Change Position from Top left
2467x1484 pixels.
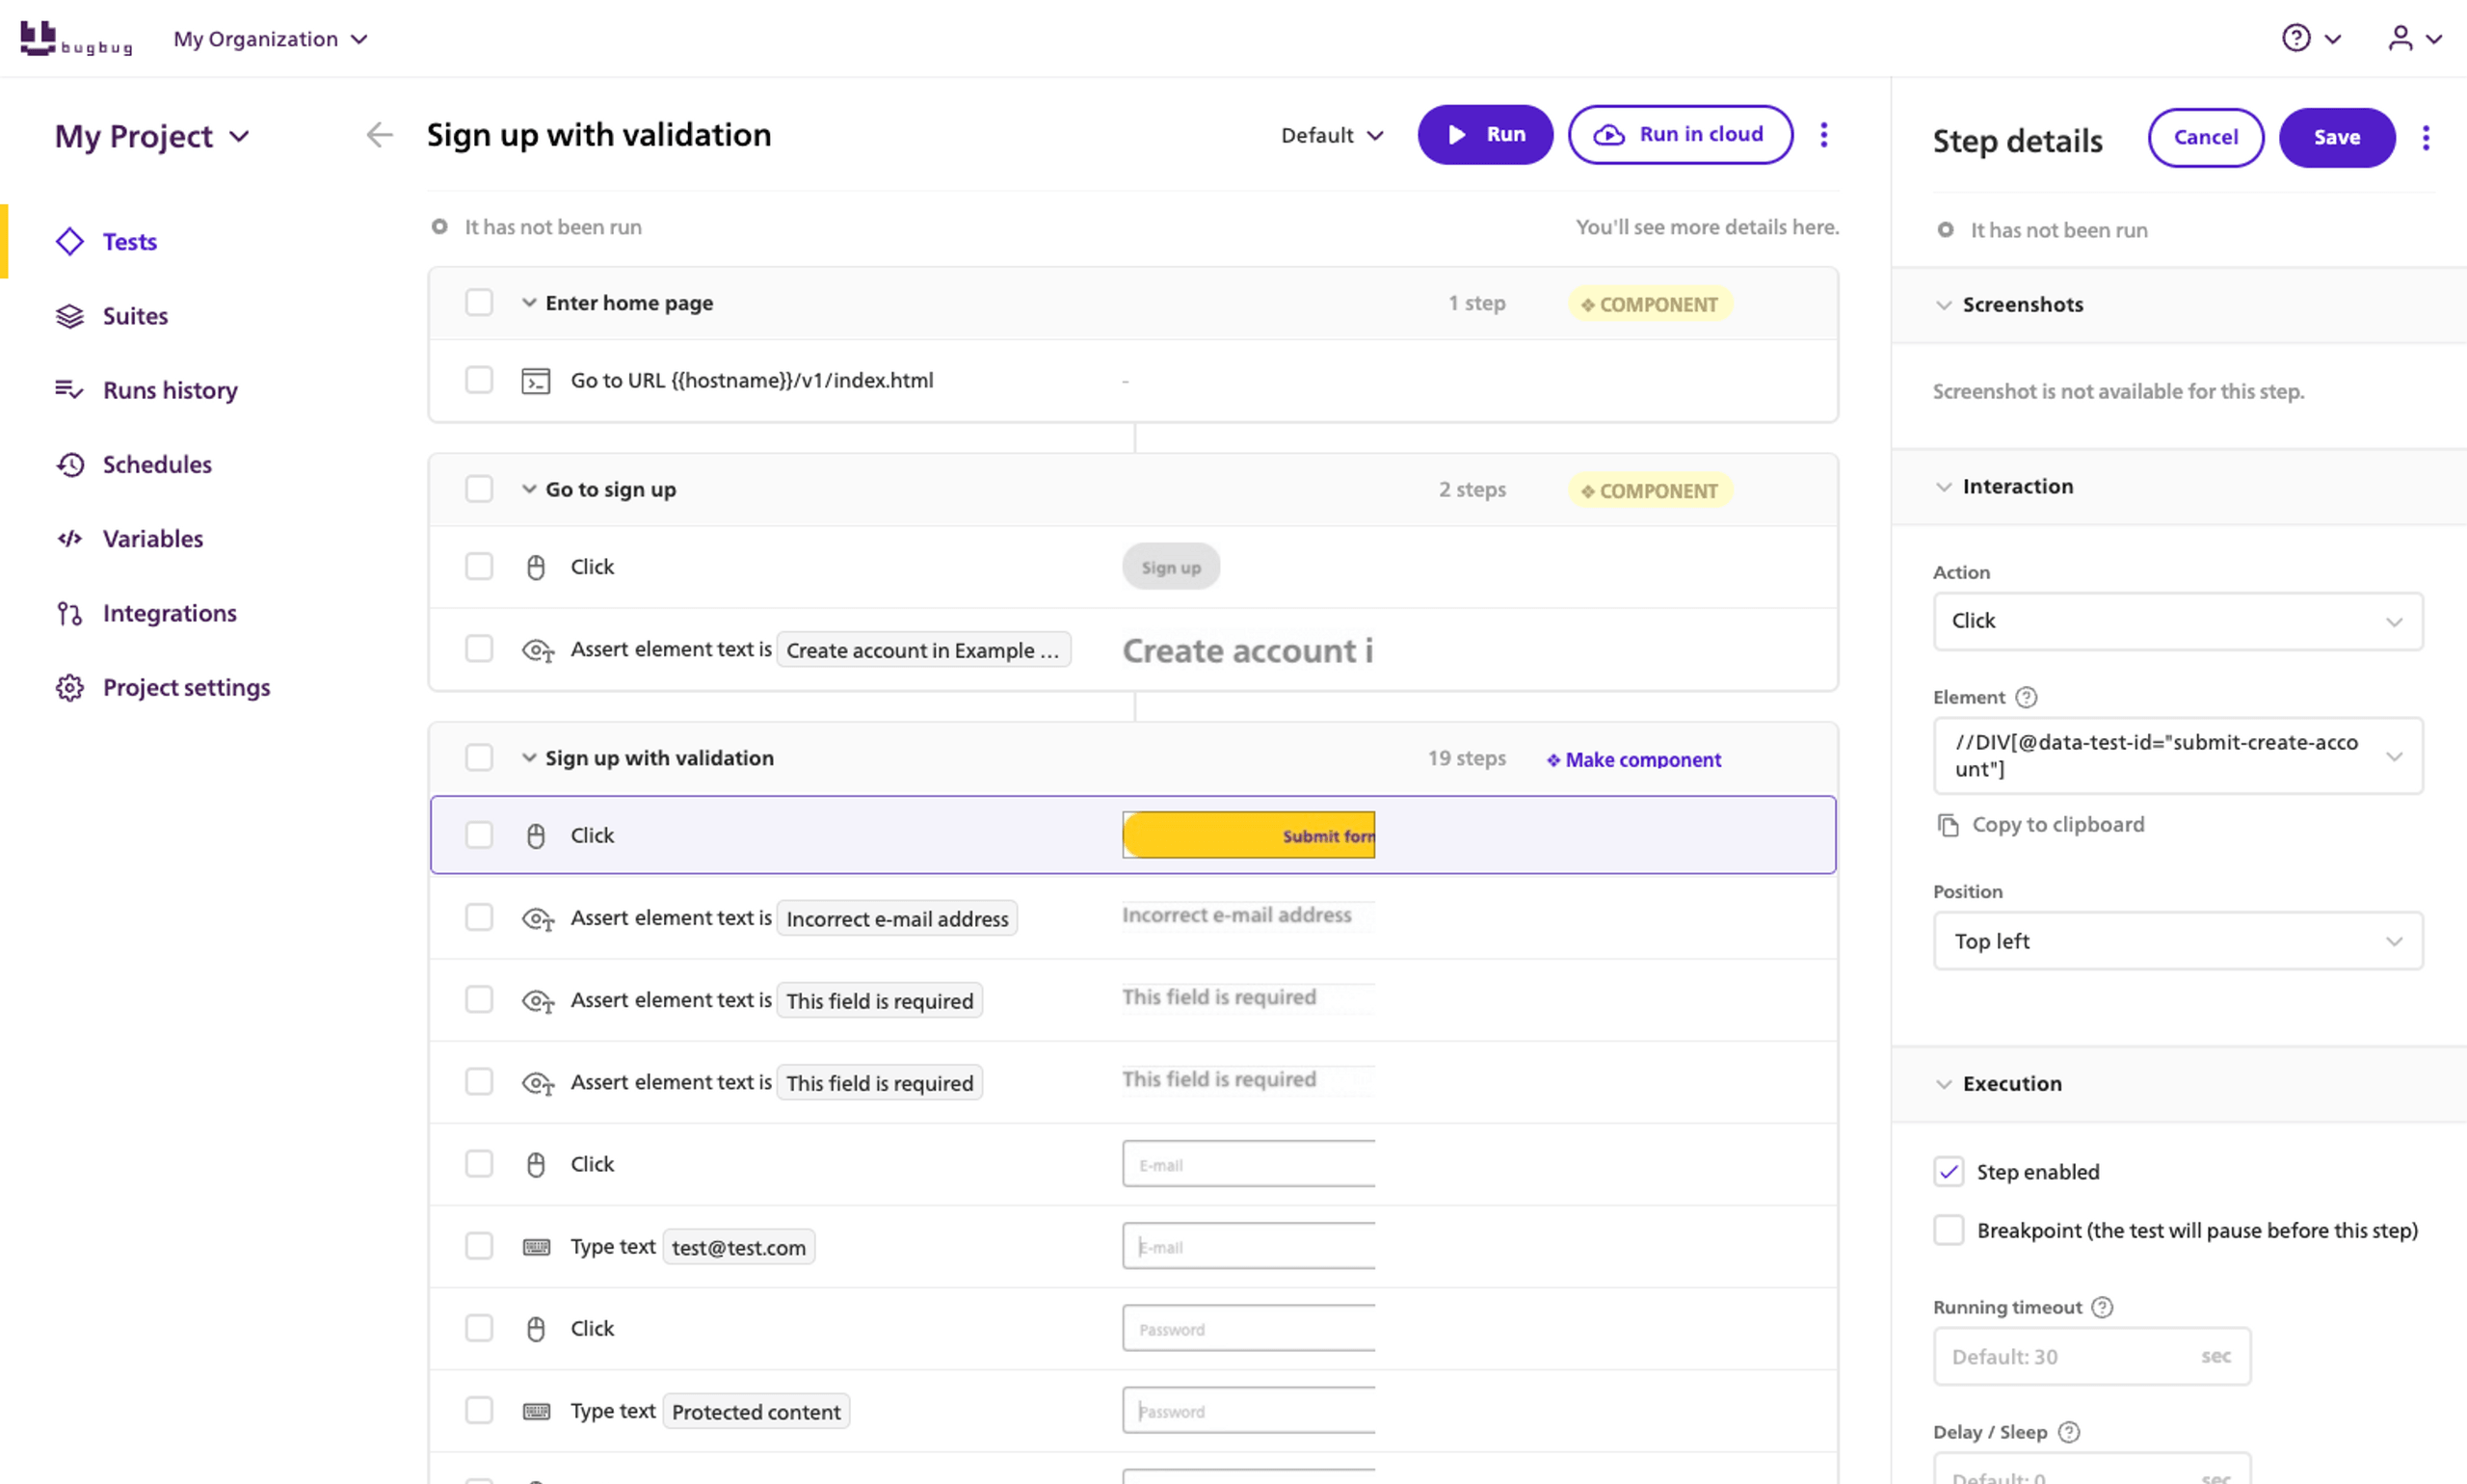pos(2176,940)
